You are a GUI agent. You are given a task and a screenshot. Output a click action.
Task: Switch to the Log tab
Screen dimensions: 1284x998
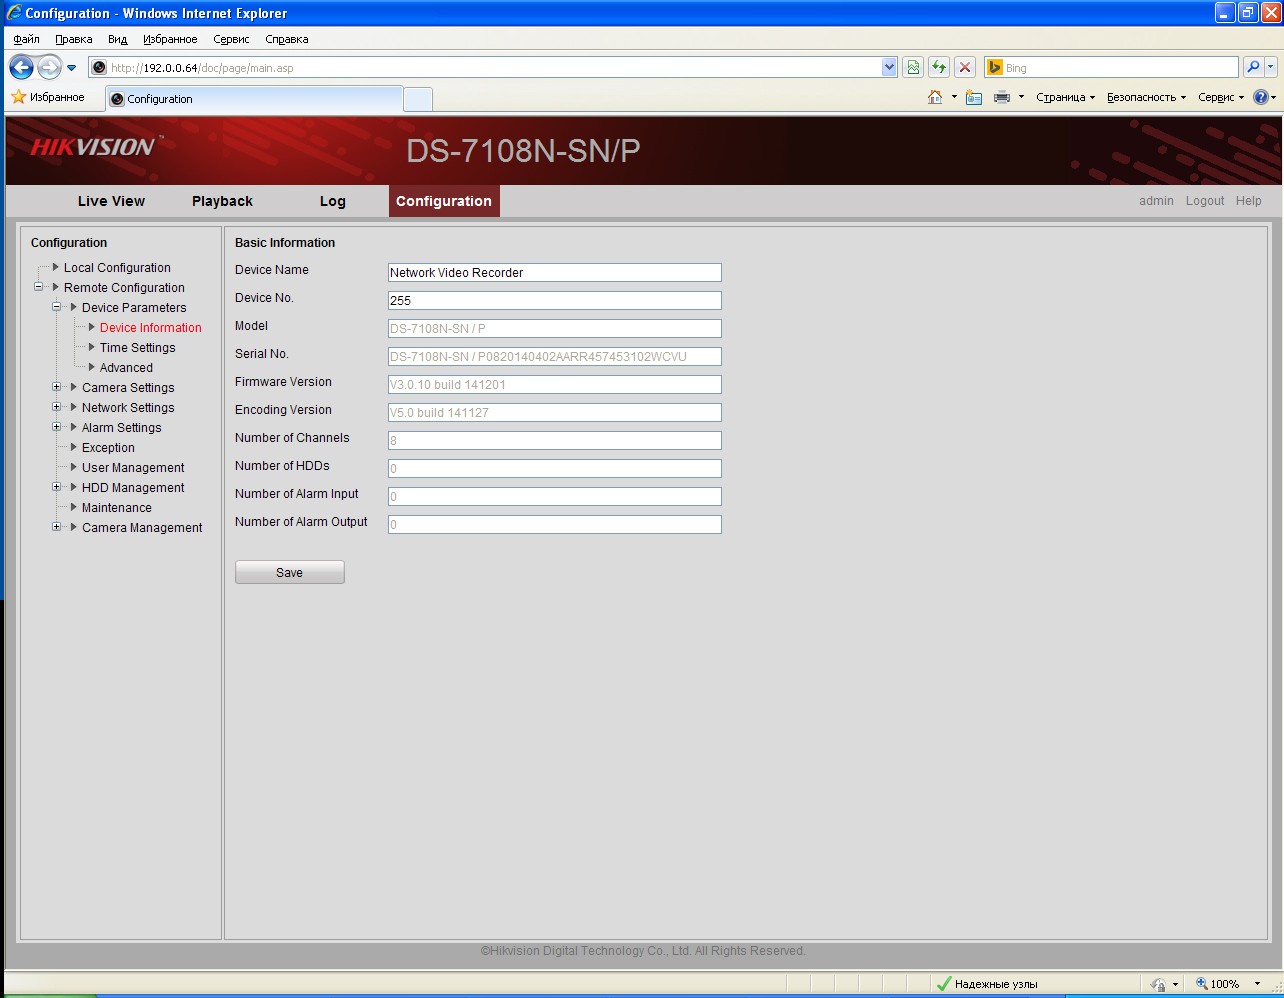coord(332,201)
